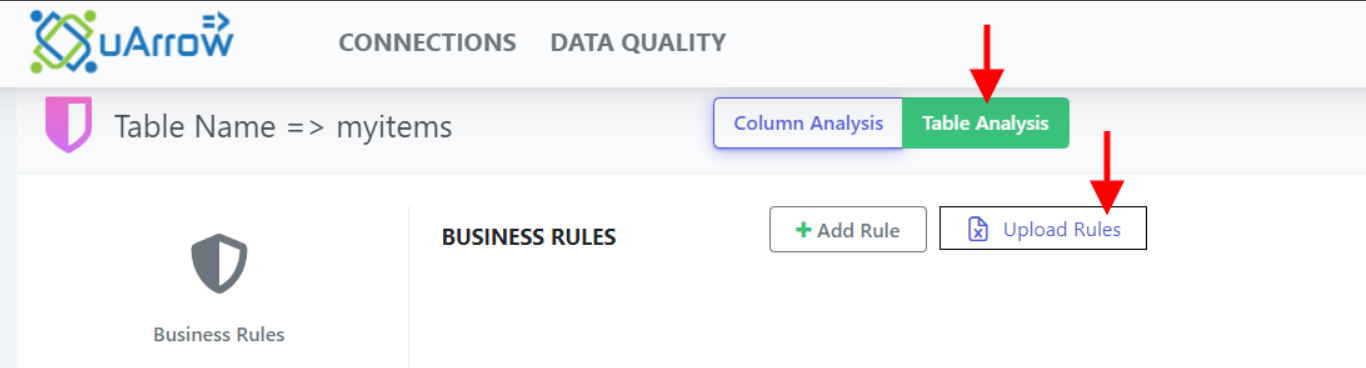
Task: Click the red arrow above Upload Rules
Action: click(1107, 170)
